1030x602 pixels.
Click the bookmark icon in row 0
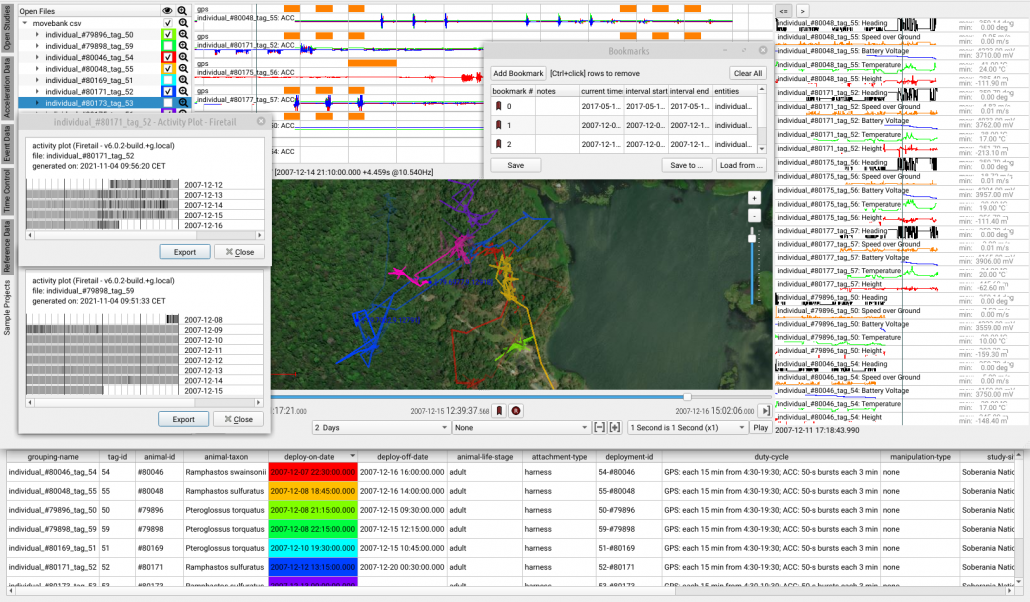(499, 106)
